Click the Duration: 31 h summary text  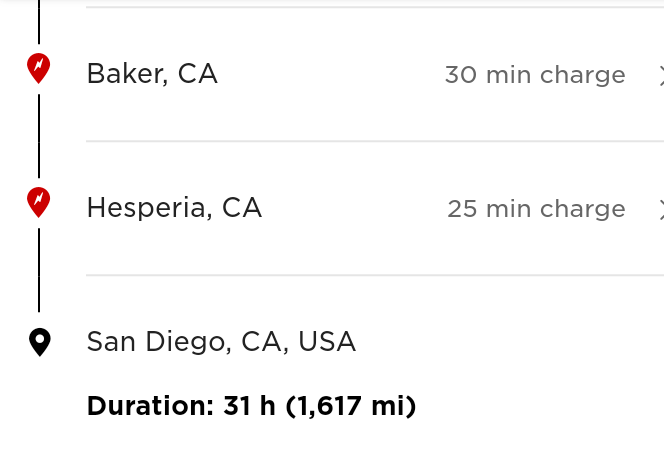251,406
